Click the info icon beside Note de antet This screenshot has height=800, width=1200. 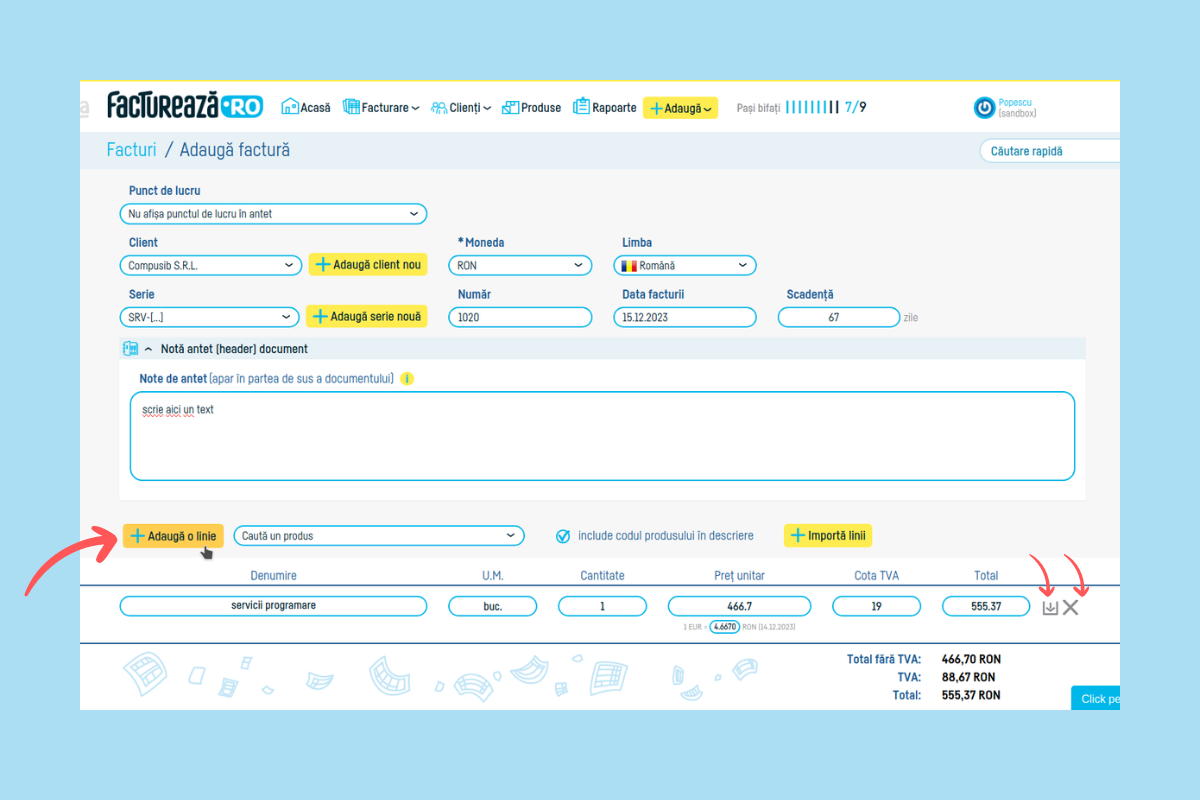pyautogui.click(x=407, y=379)
